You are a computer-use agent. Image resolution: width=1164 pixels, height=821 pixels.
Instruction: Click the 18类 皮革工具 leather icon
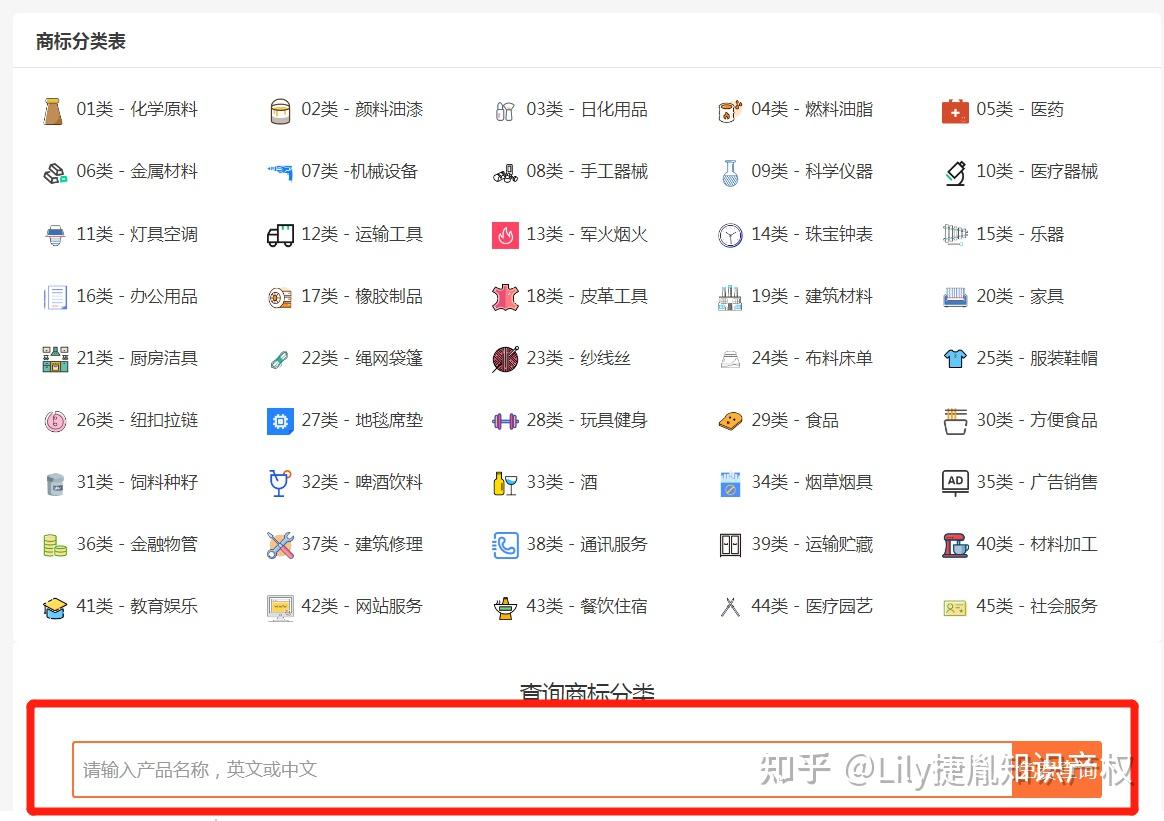[505, 296]
